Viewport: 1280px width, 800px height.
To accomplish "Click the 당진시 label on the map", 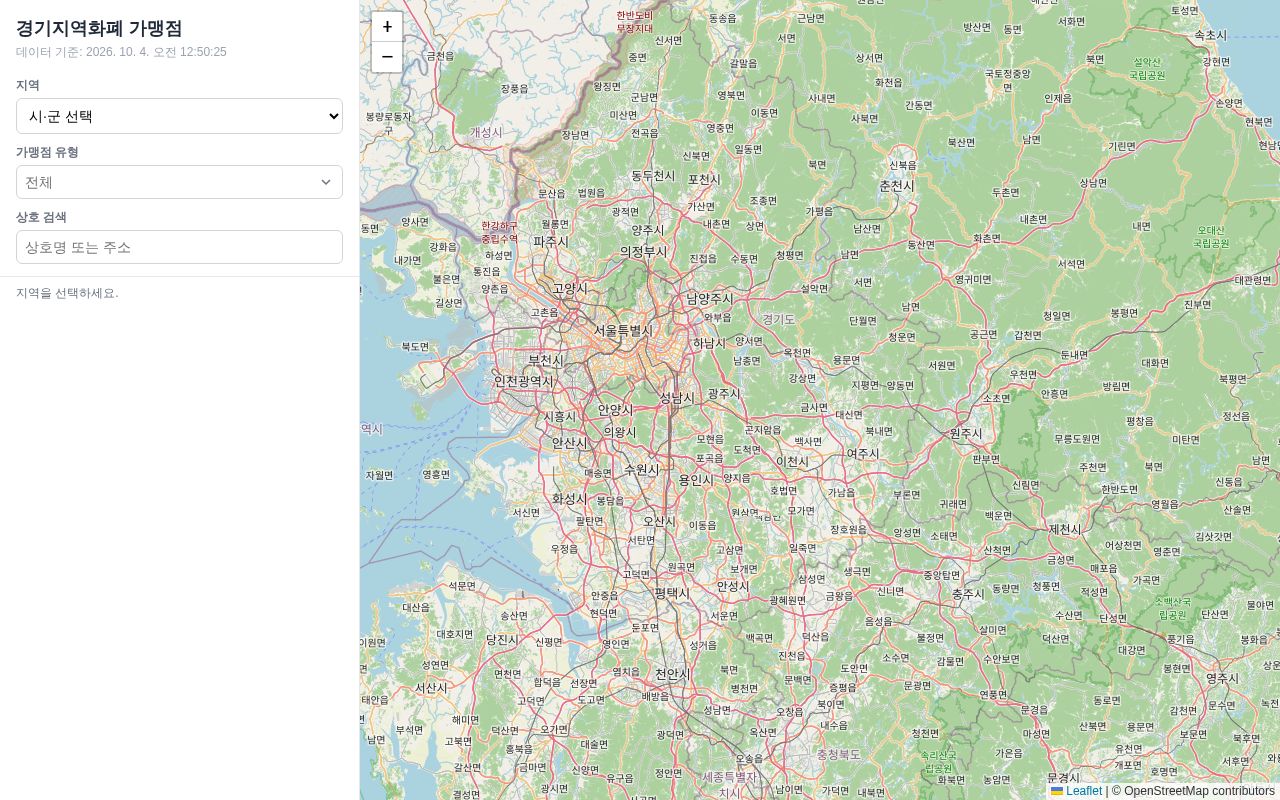I will 502,639.
